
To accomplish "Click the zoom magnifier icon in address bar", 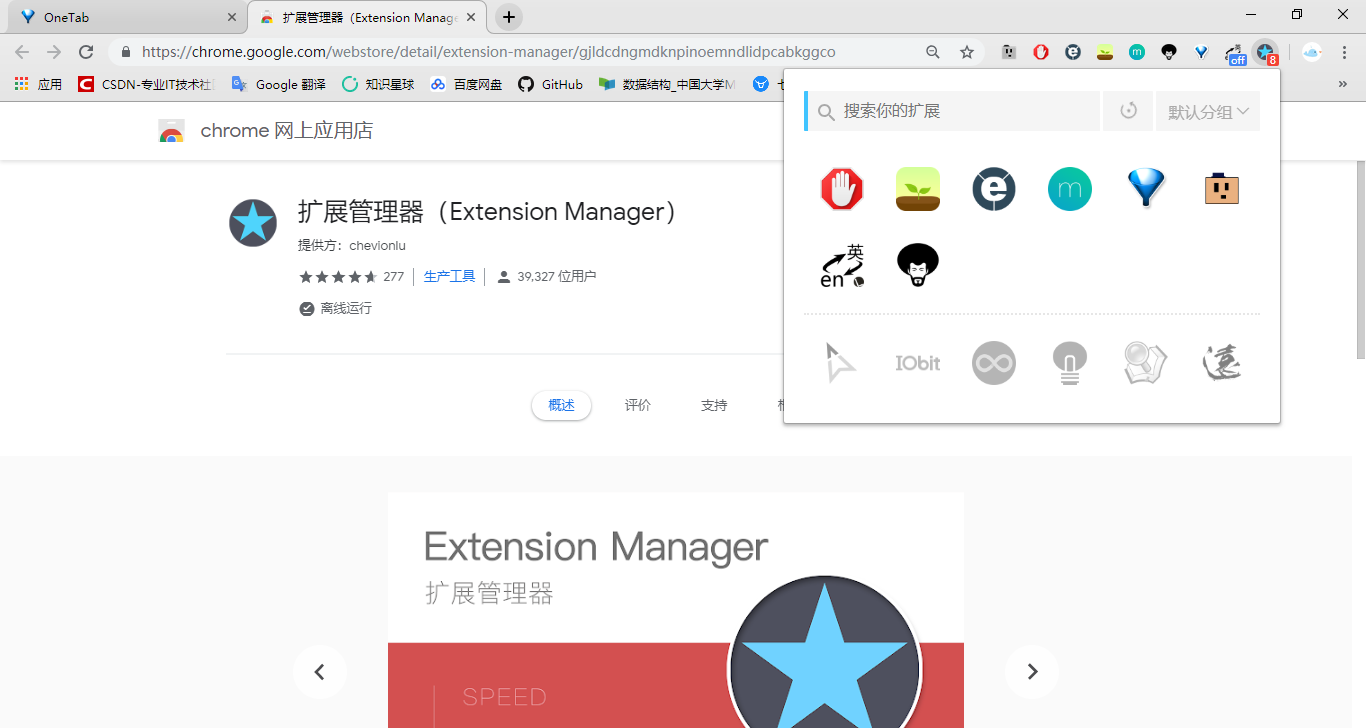I will click(x=933, y=52).
